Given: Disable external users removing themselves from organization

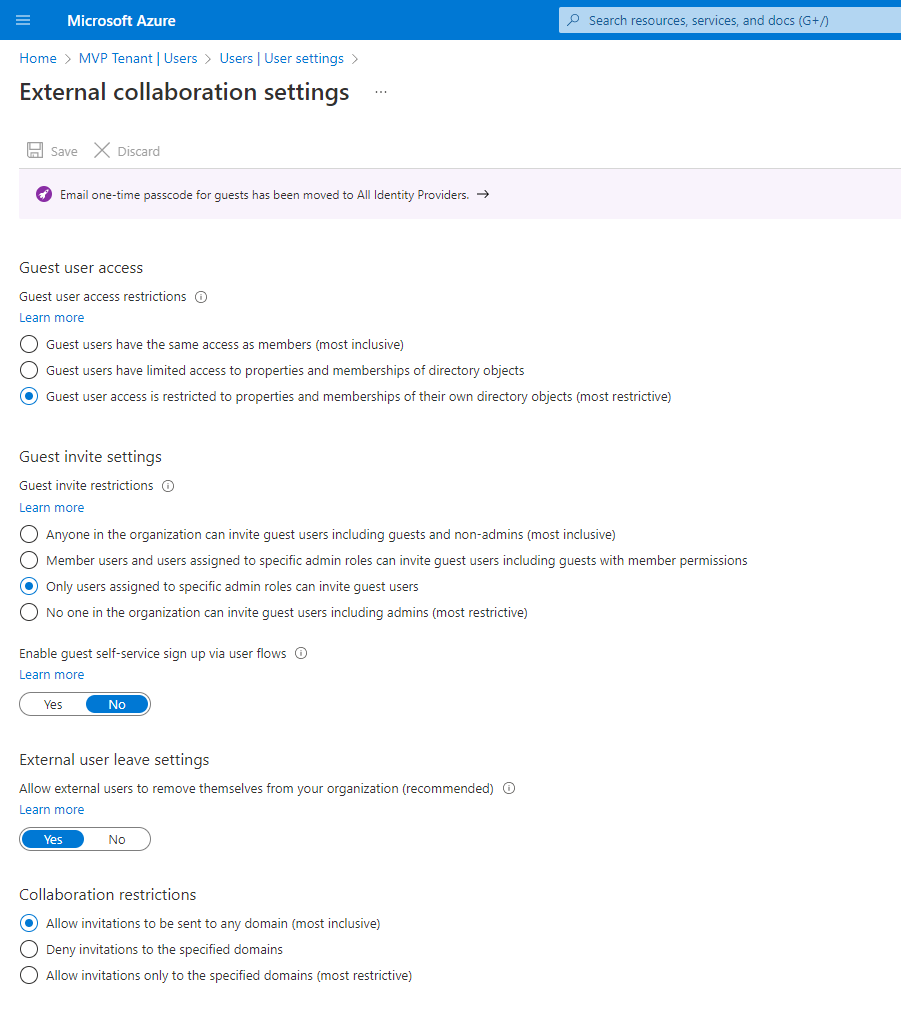Looking at the screenshot, I should 117,839.
